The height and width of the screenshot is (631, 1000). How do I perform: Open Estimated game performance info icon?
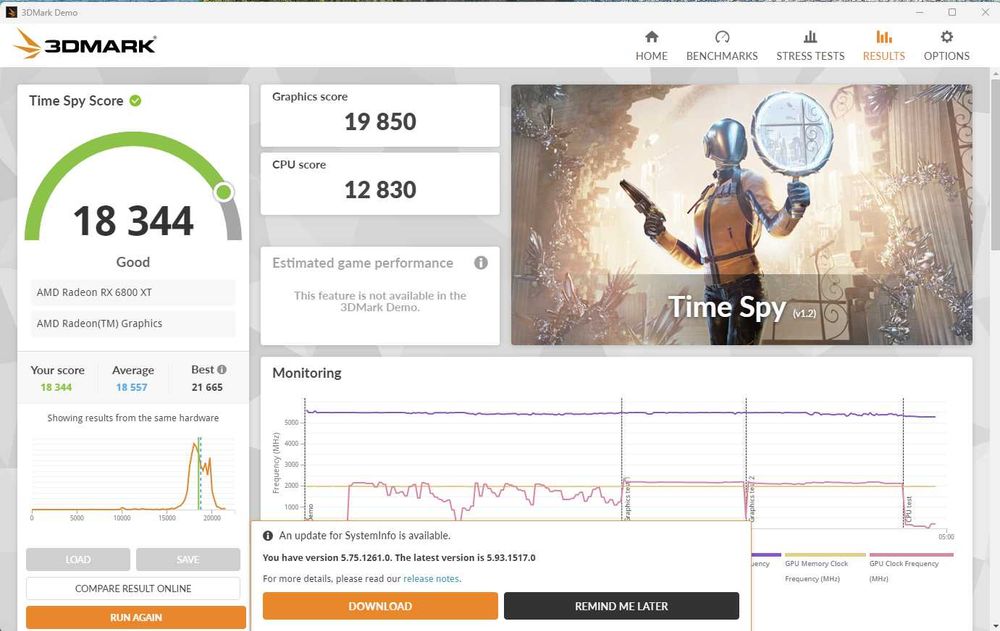(481, 263)
